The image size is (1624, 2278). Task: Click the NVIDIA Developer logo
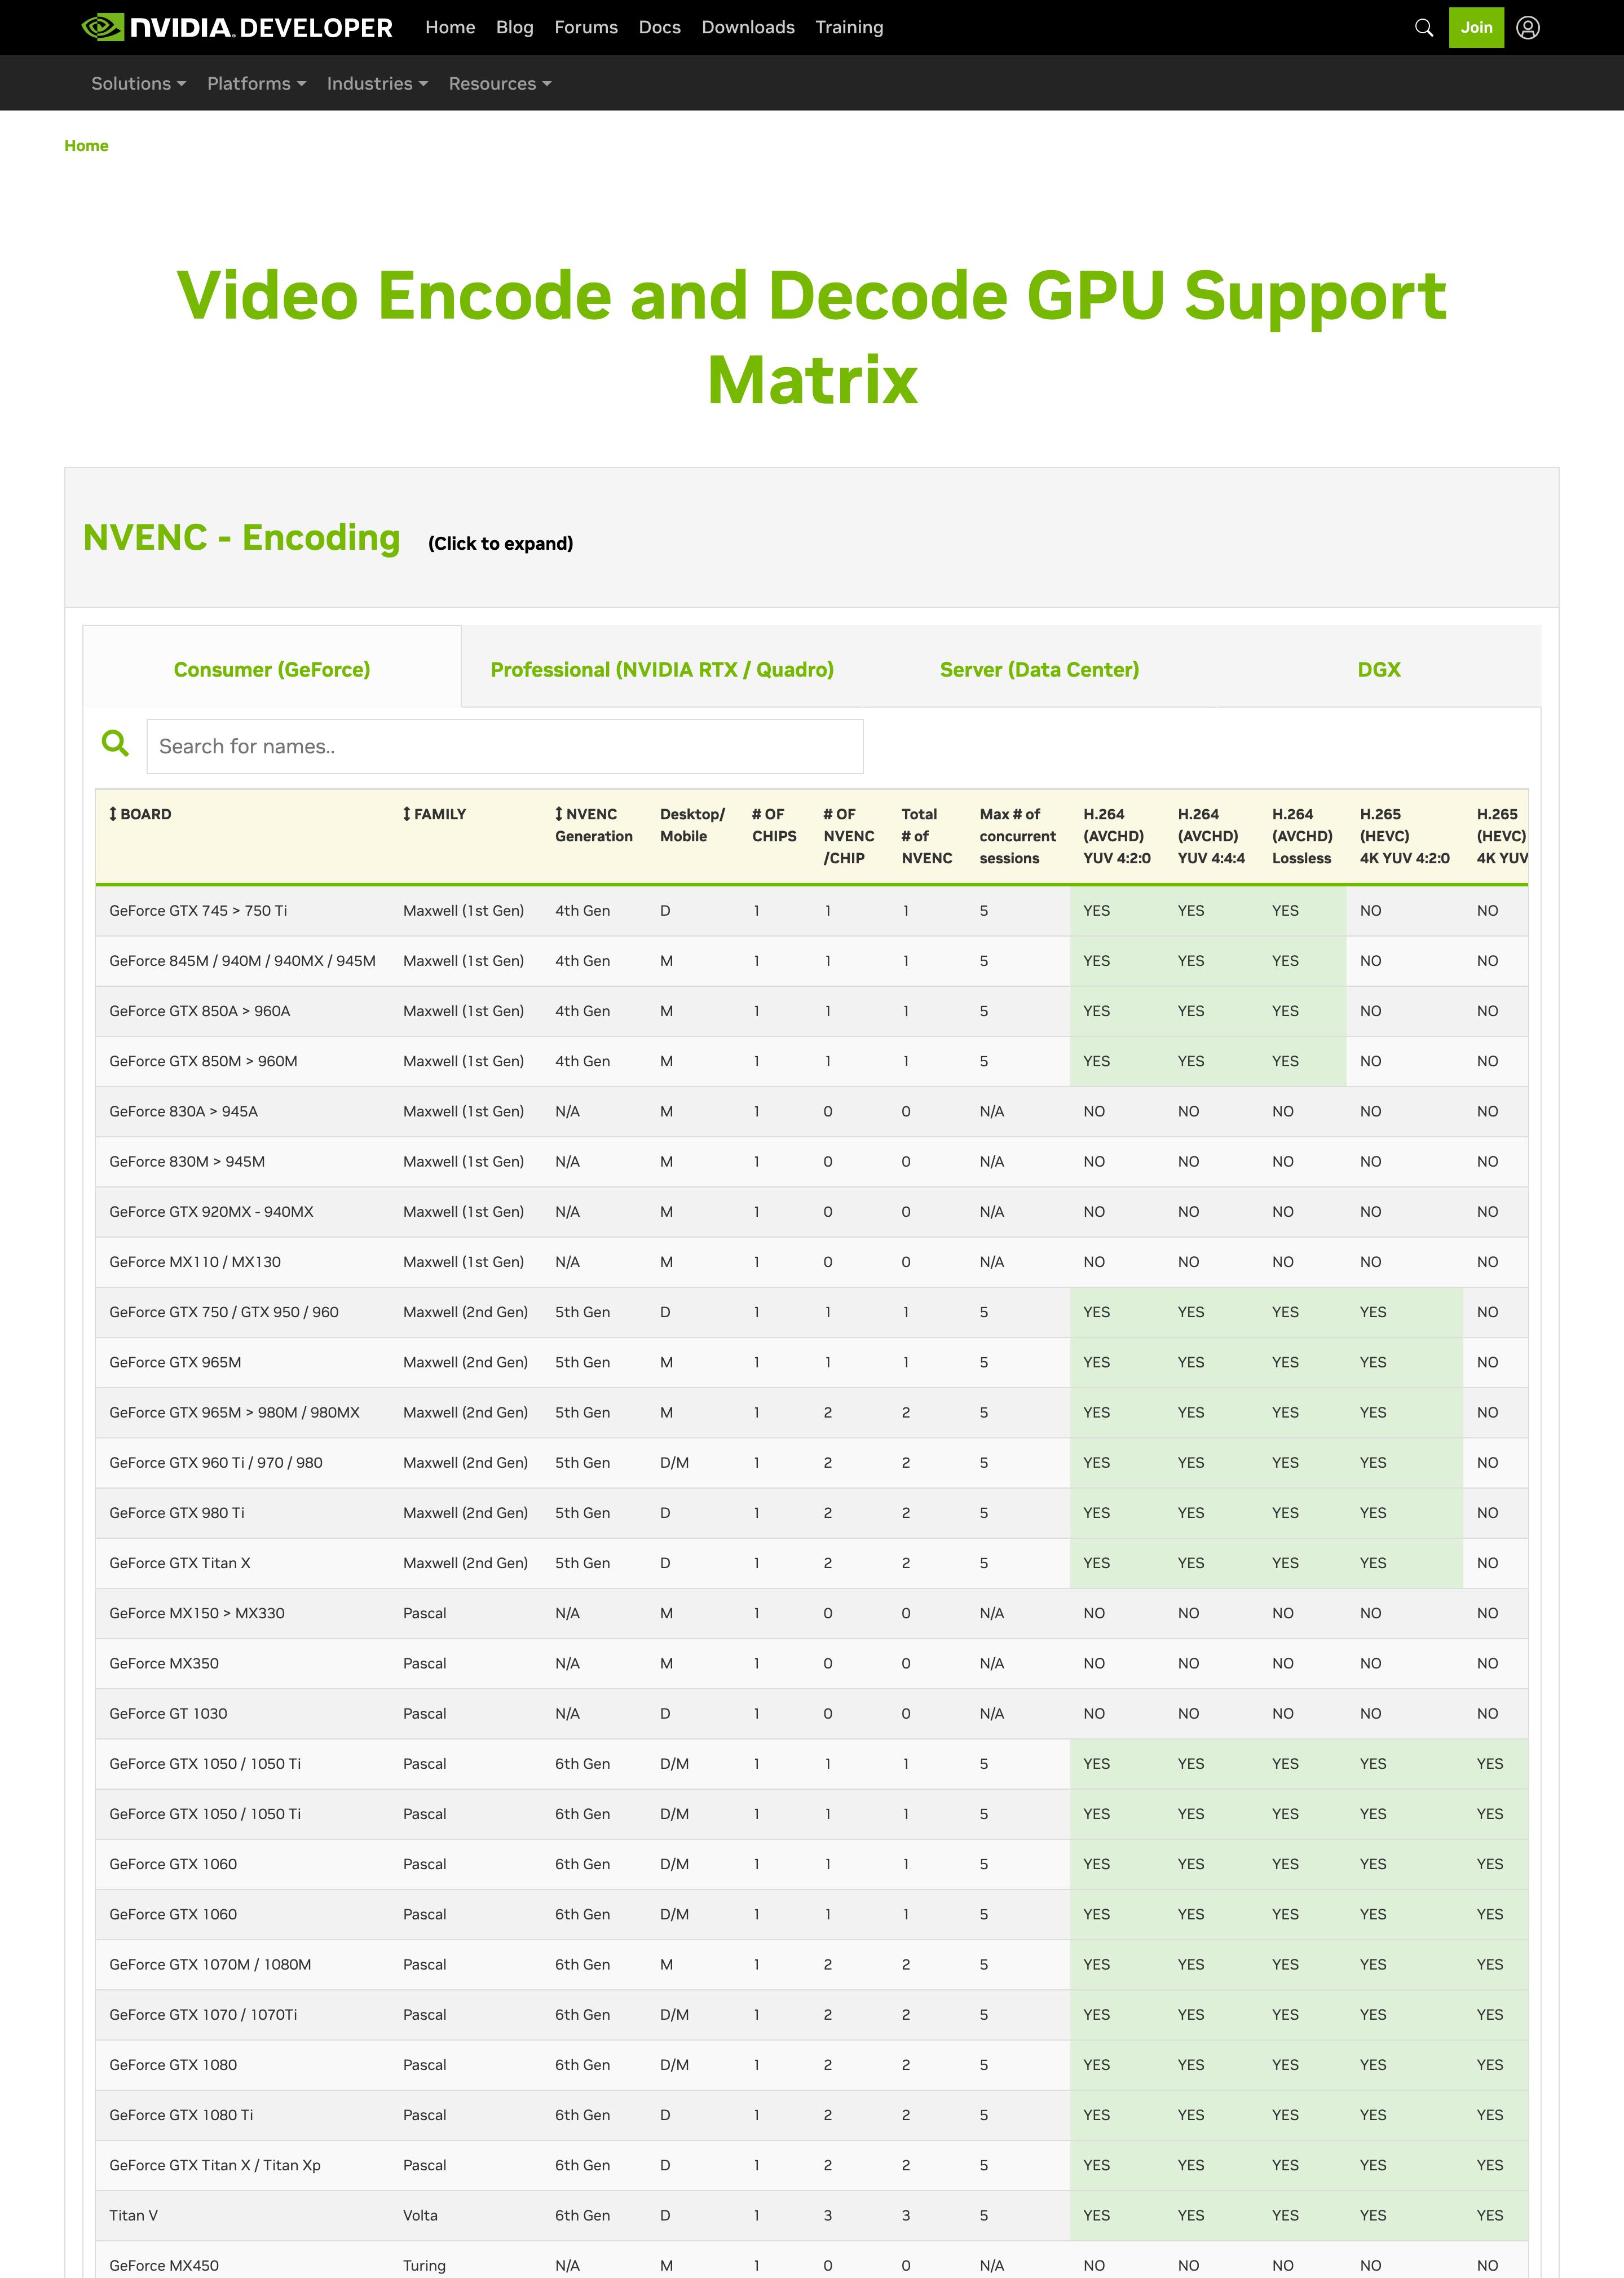tap(237, 27)
